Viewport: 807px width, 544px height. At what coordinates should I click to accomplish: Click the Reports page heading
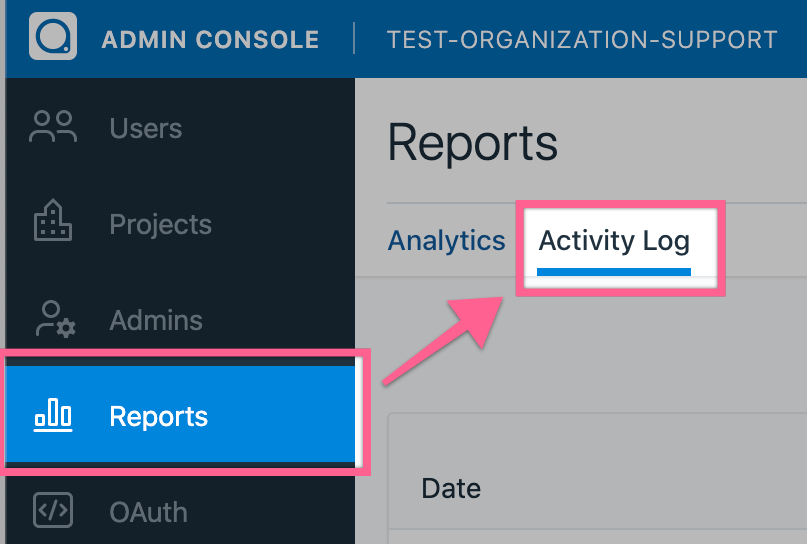[x=472, y=143]
